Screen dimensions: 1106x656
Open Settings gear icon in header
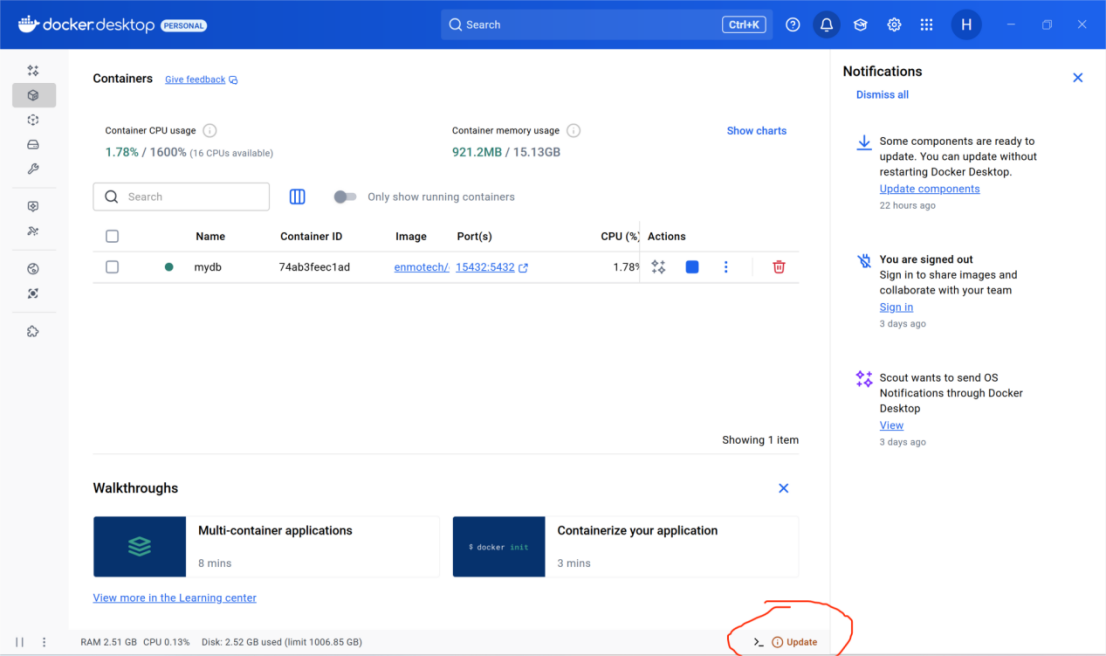click(894, 25)
